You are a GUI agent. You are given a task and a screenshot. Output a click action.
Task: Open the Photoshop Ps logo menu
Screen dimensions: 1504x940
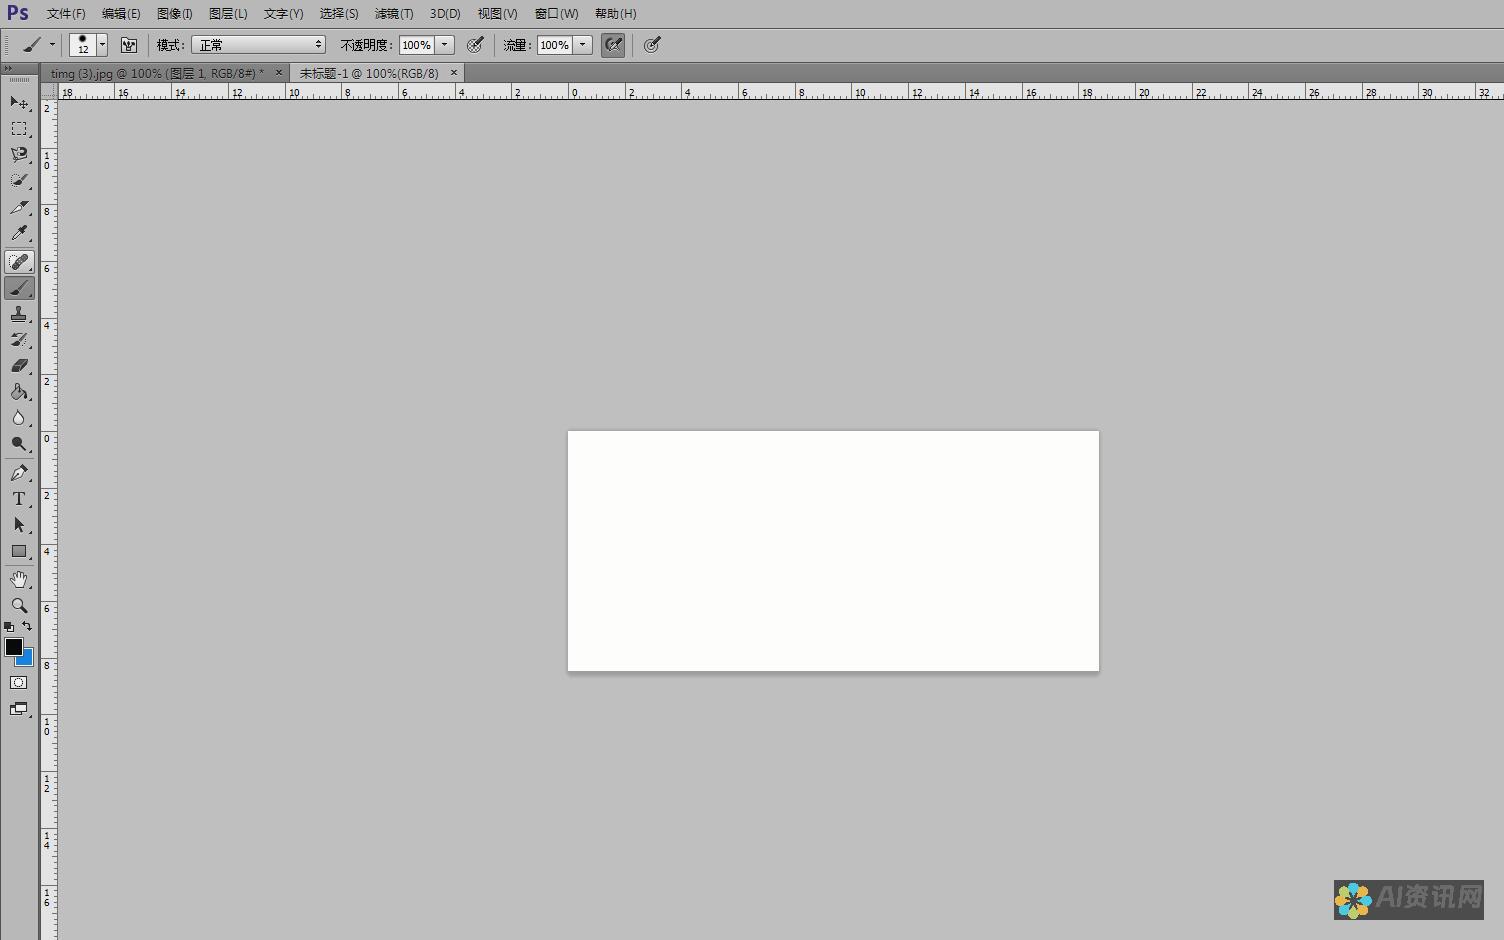18,13
